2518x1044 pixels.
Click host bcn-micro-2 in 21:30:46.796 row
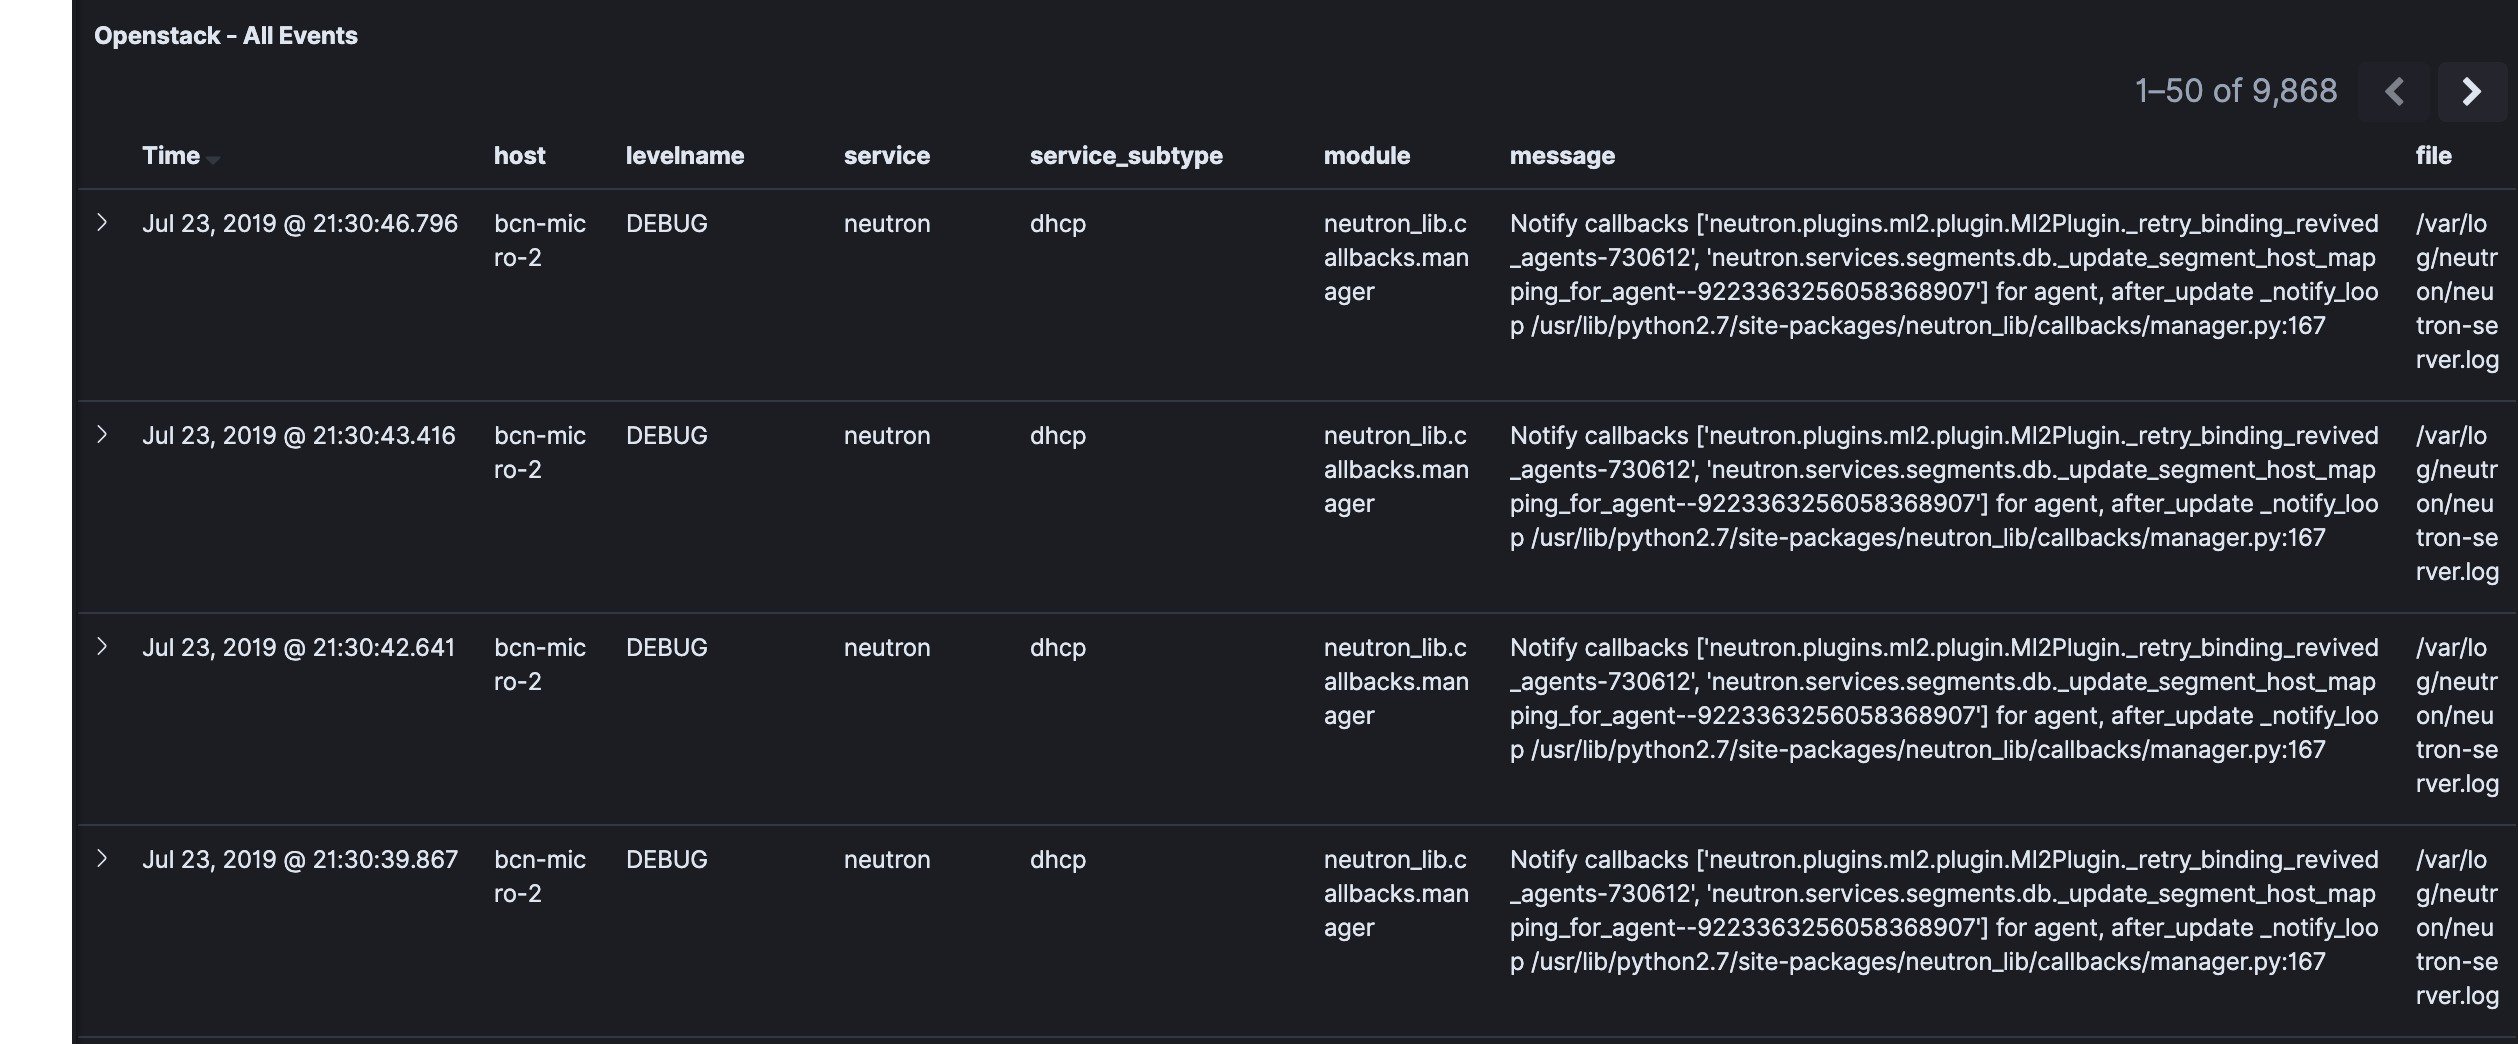click(540, 240)
